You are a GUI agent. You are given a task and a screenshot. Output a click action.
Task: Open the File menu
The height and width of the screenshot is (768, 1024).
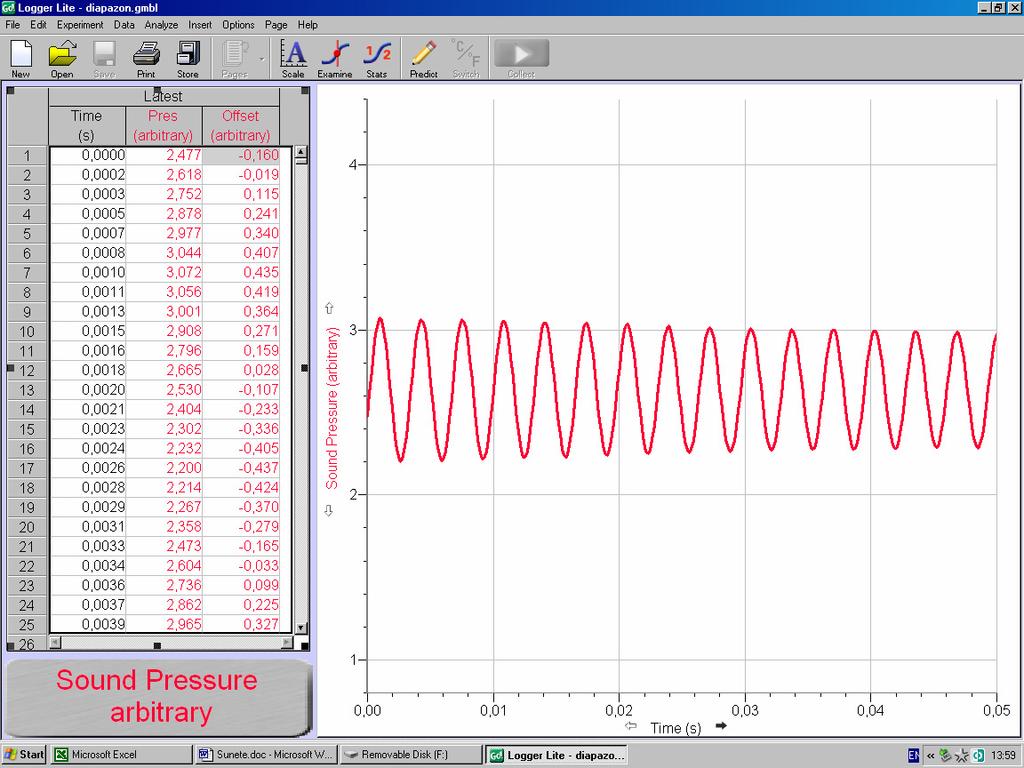(x=12, y=25)
